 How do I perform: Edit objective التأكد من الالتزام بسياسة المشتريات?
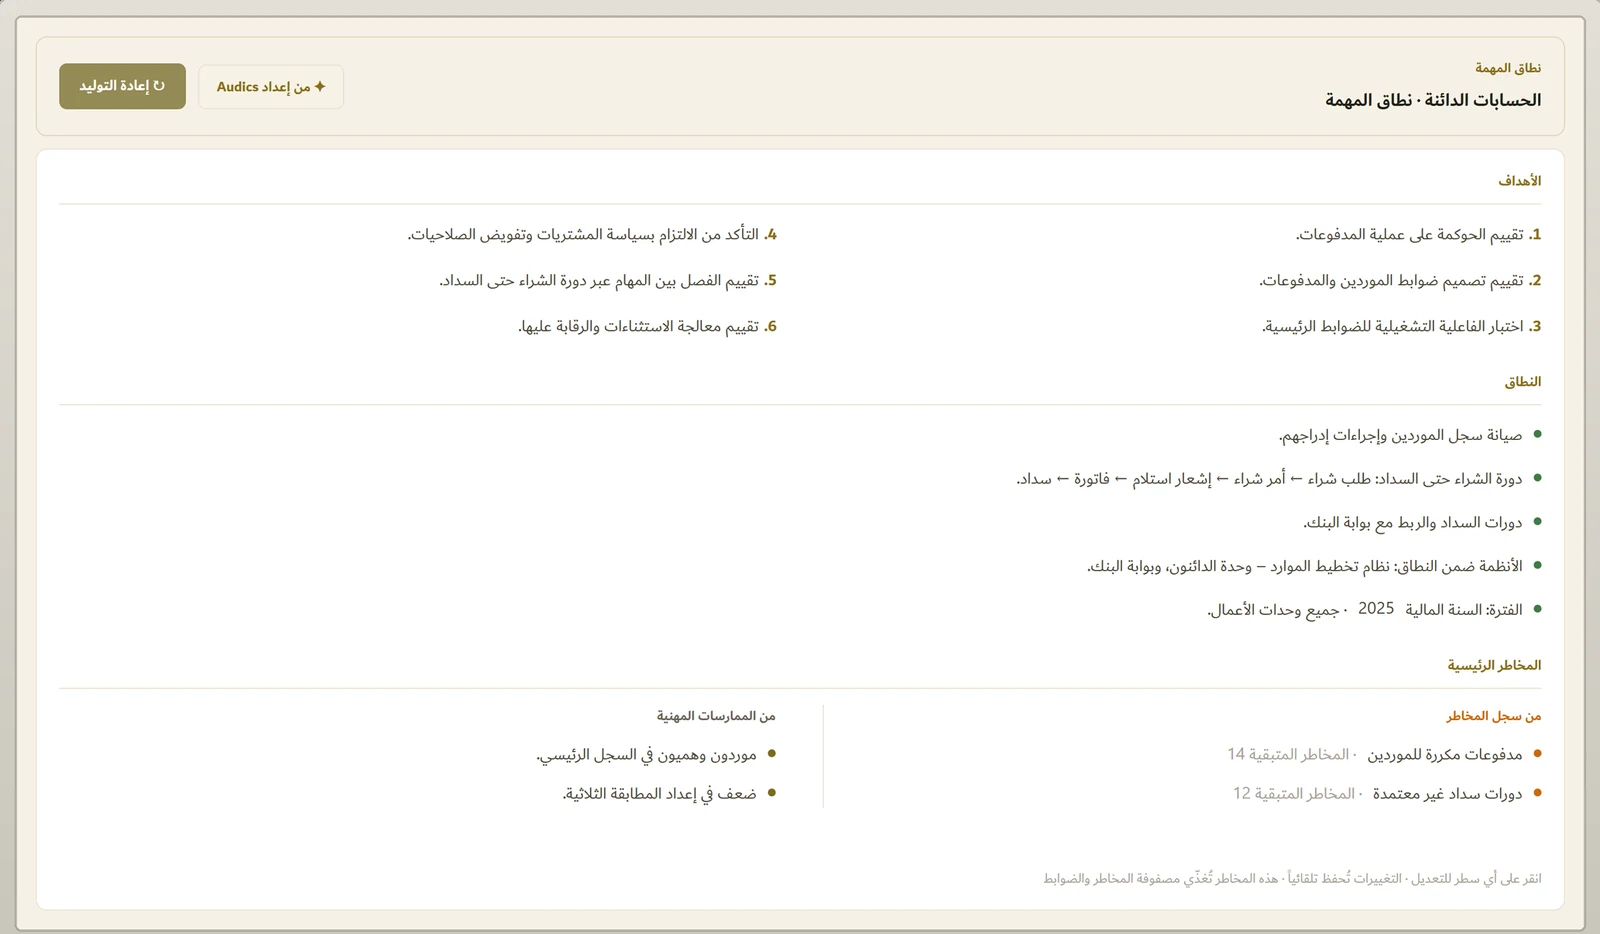coord(592,235)
